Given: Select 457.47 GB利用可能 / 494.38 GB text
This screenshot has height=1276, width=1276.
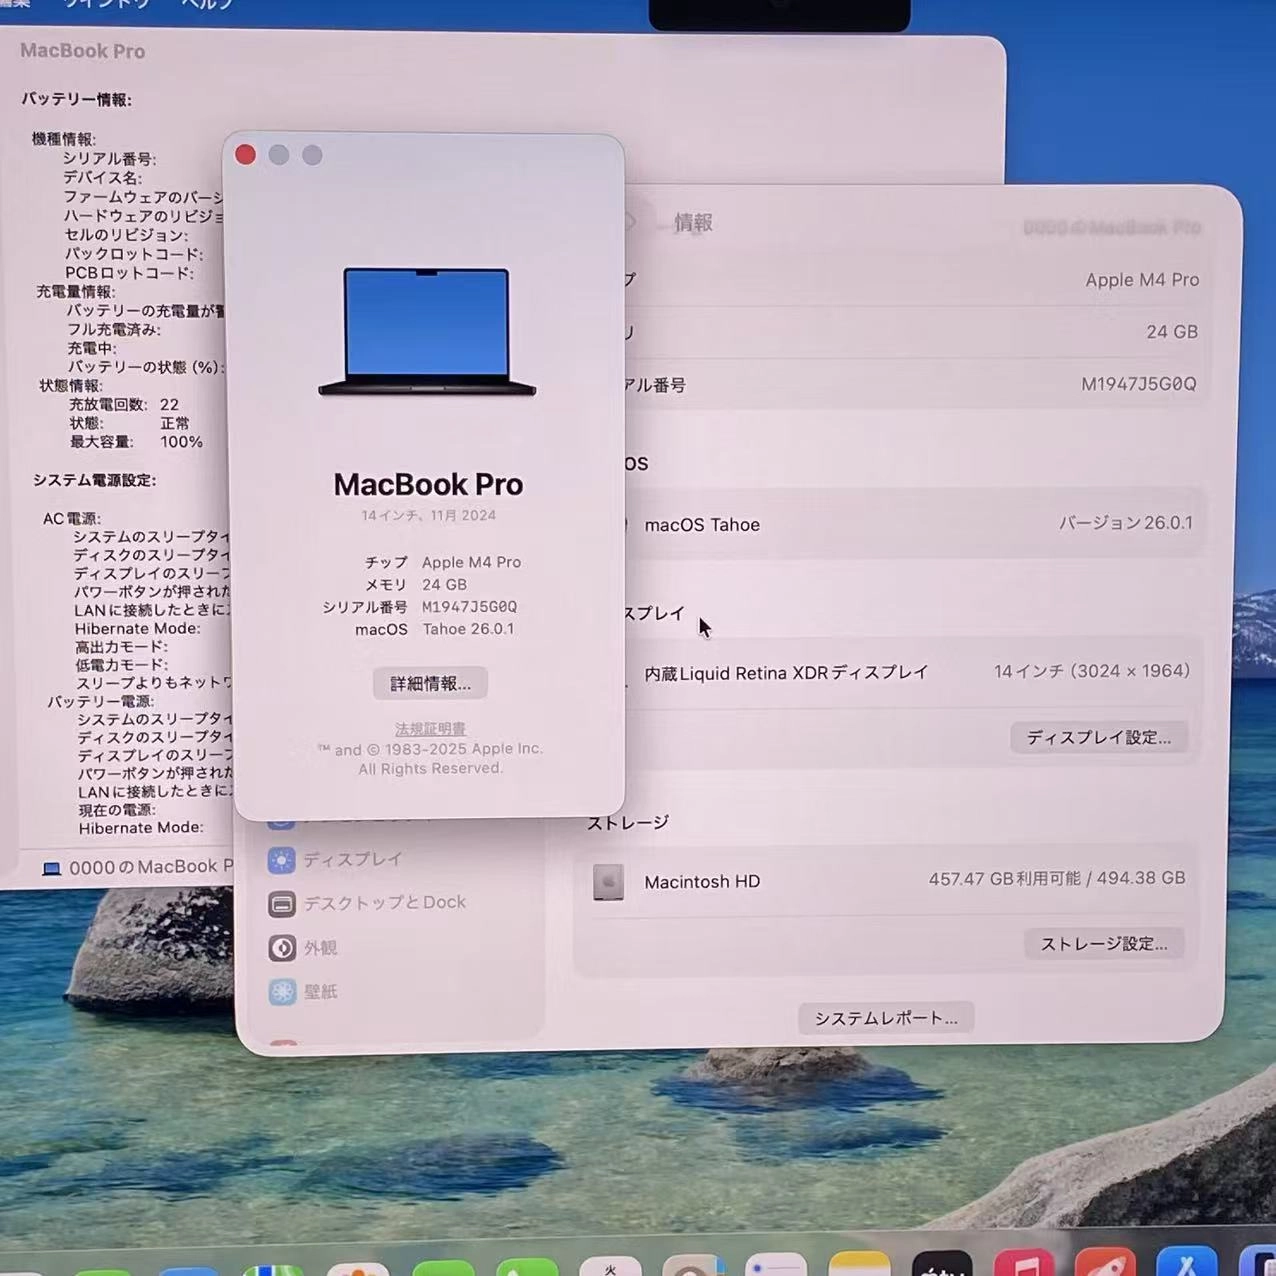Looking at the screenshot, I should coord(1057,878).
